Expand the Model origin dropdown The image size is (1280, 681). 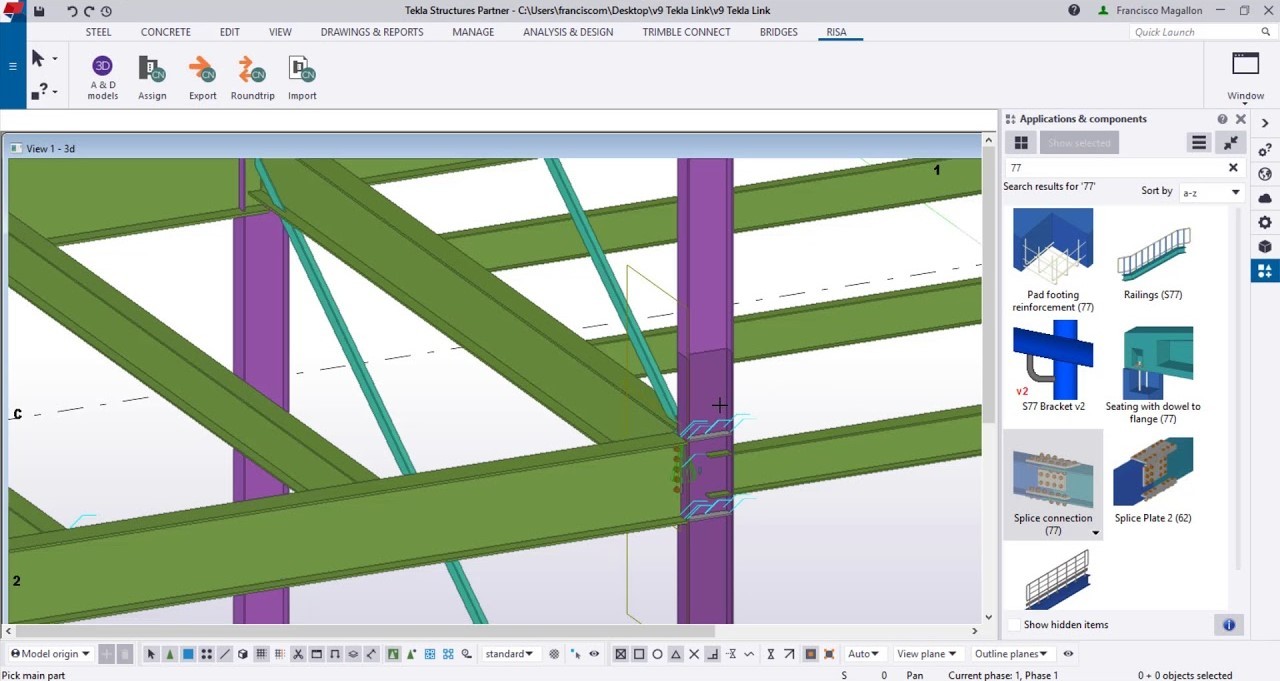tap(50, 654)
